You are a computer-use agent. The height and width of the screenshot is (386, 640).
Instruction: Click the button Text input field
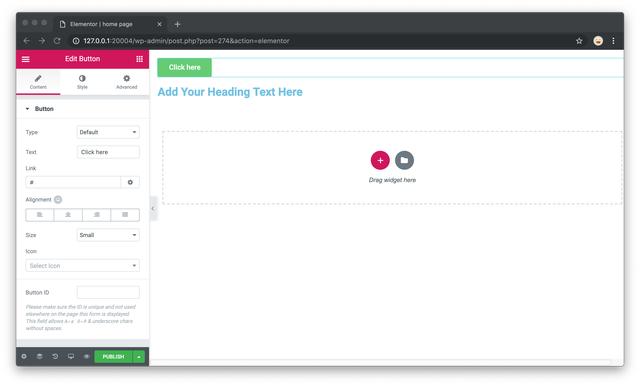coord(108,152)
